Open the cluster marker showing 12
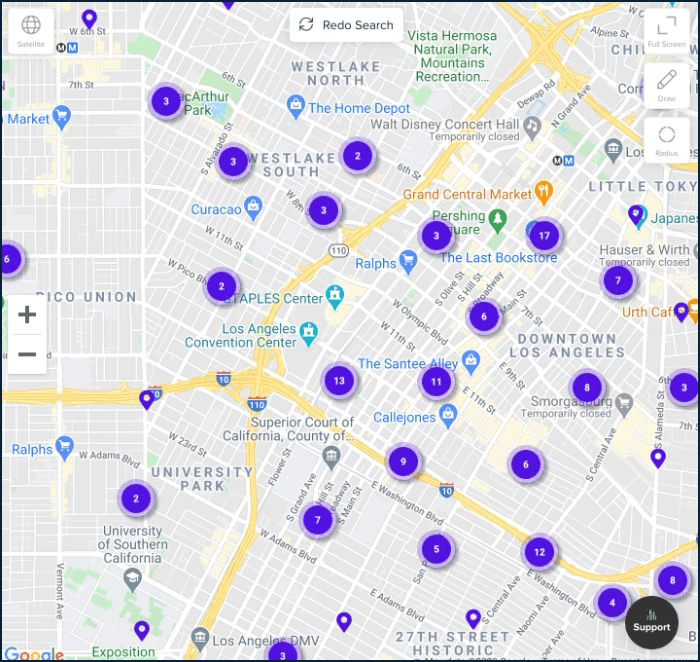700x662 pixels. (539, 551)
